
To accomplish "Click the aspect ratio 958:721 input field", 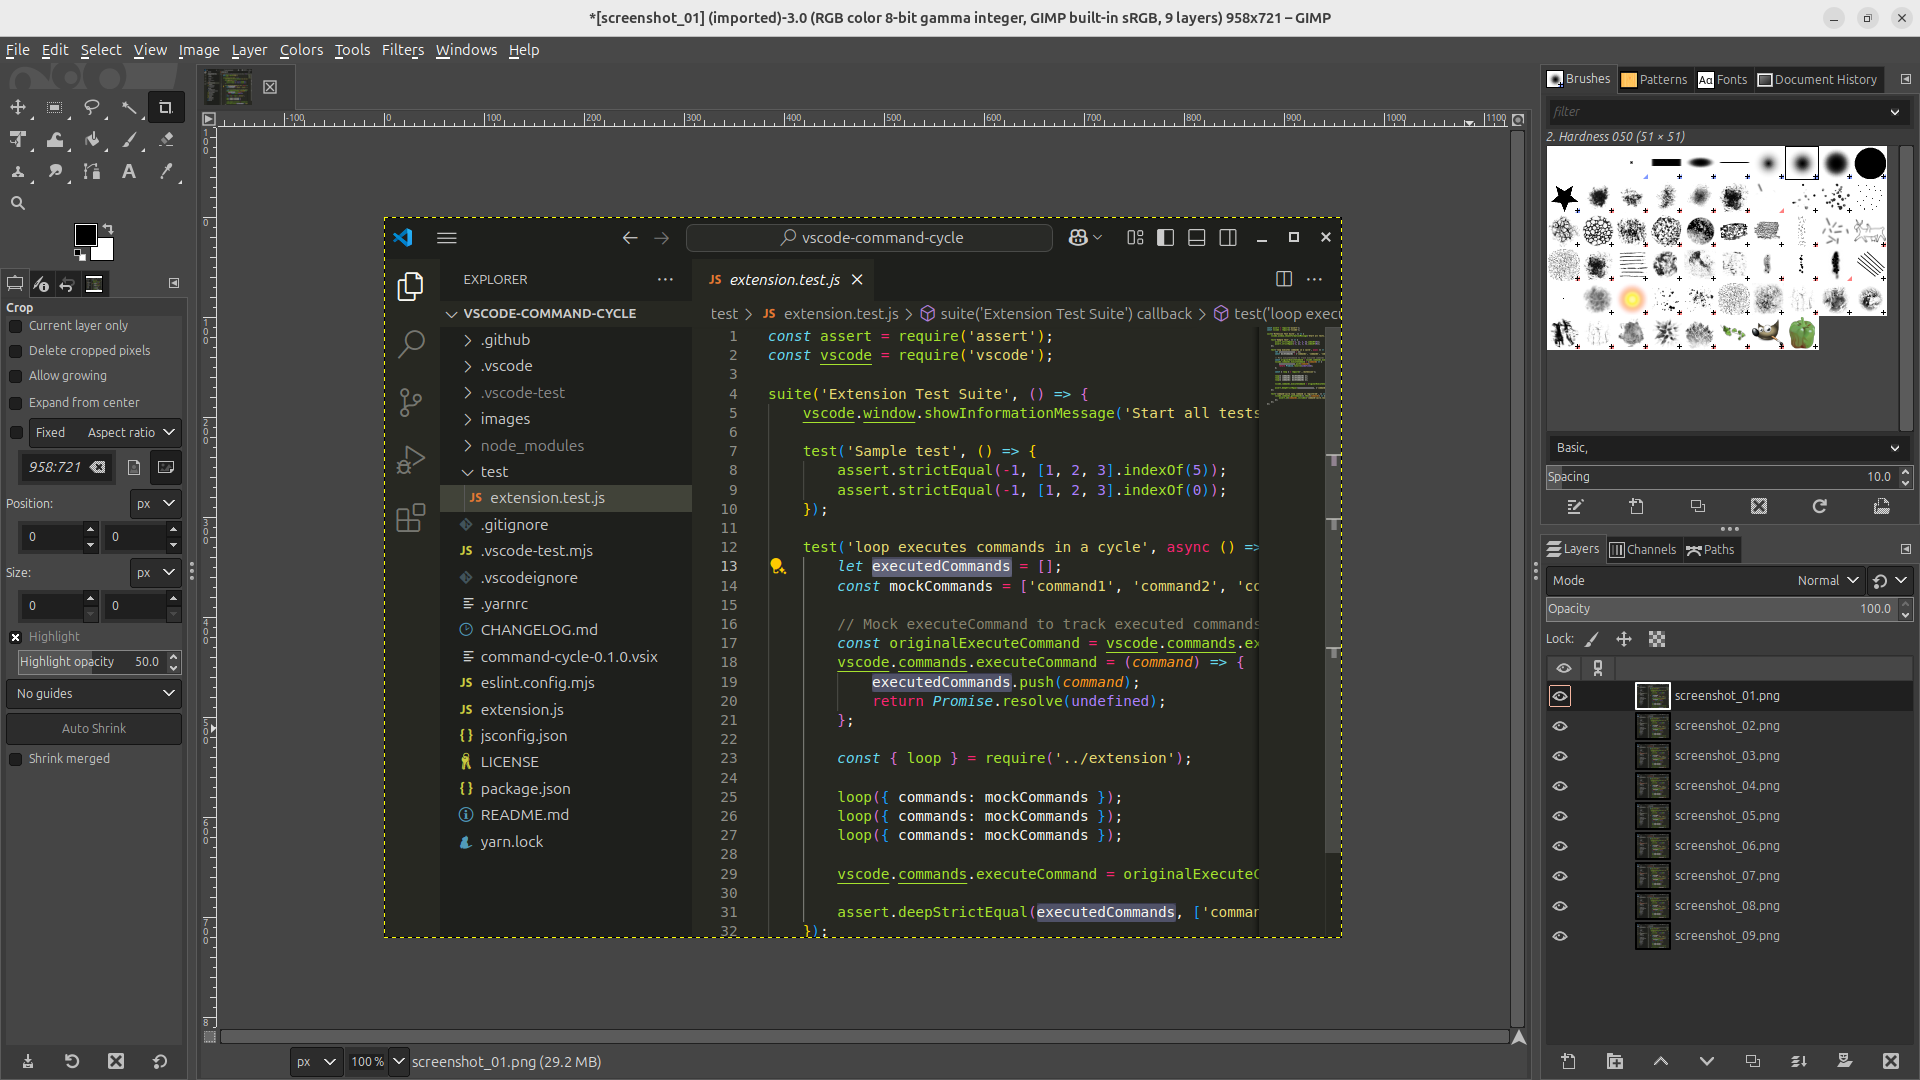I will pos(65,467).
